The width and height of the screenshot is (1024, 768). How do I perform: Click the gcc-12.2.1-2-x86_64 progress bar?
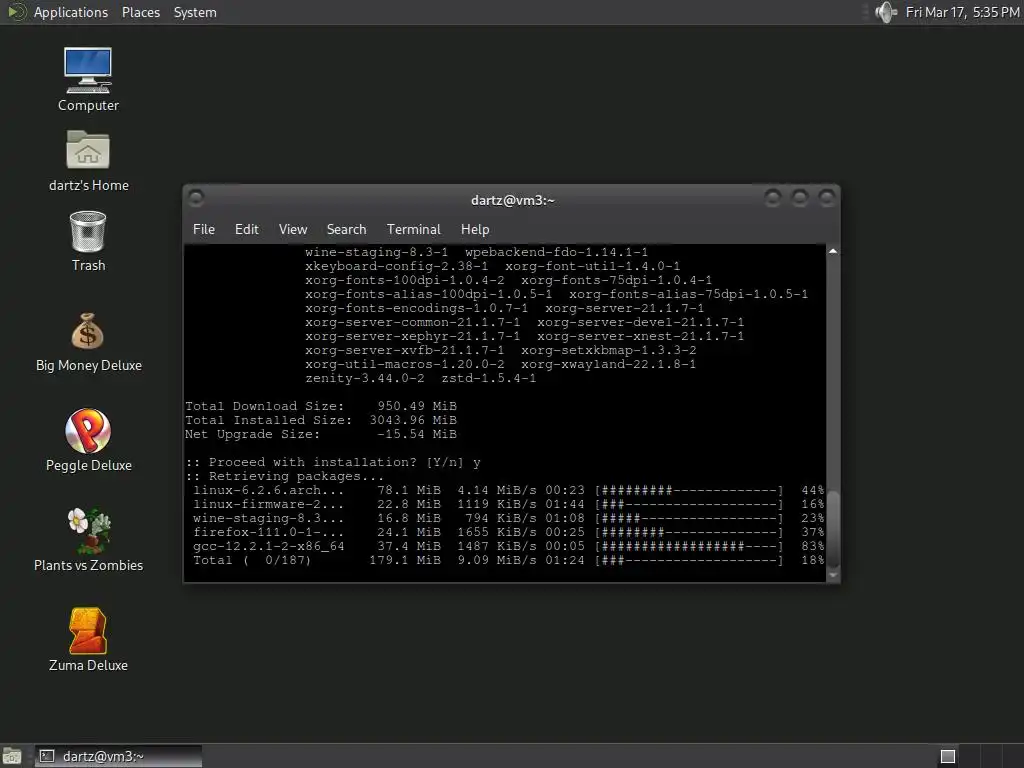click(x=688, y=546)
